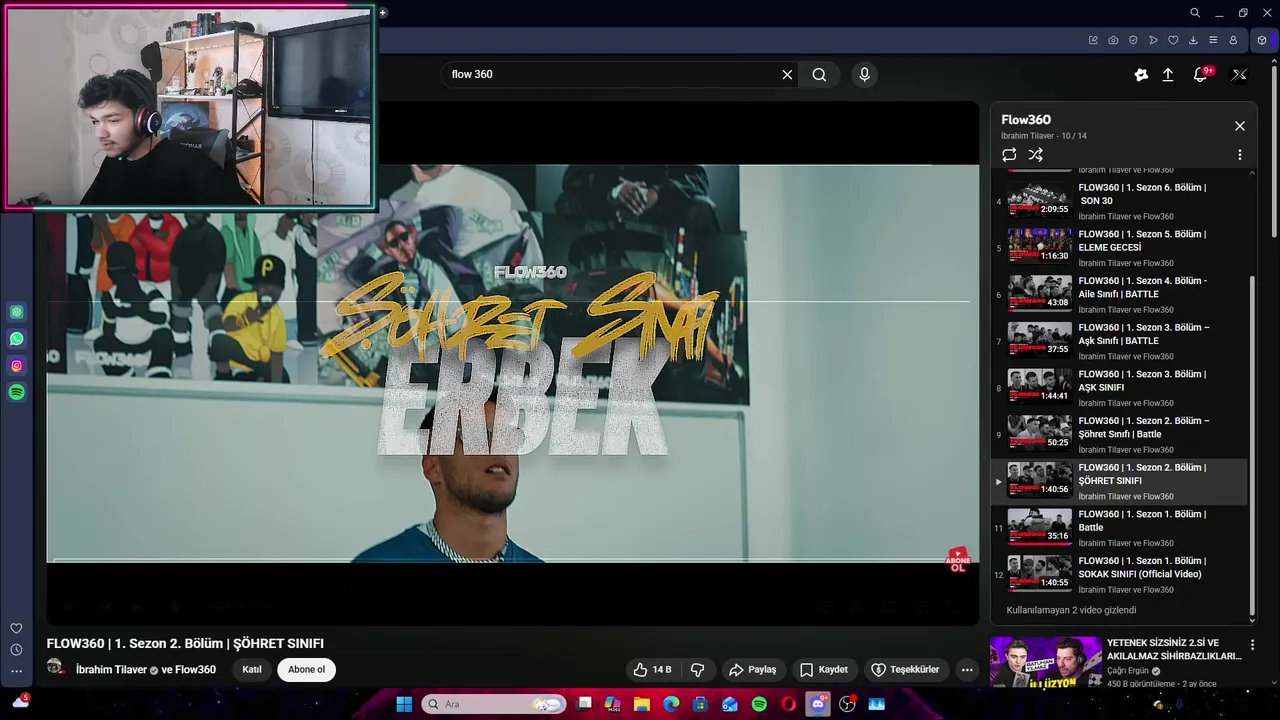Image resolution: width=1280 pixels, height=720 pixels.
Task: Click the edit note icon in address bar
Action: pos(1093,40)
